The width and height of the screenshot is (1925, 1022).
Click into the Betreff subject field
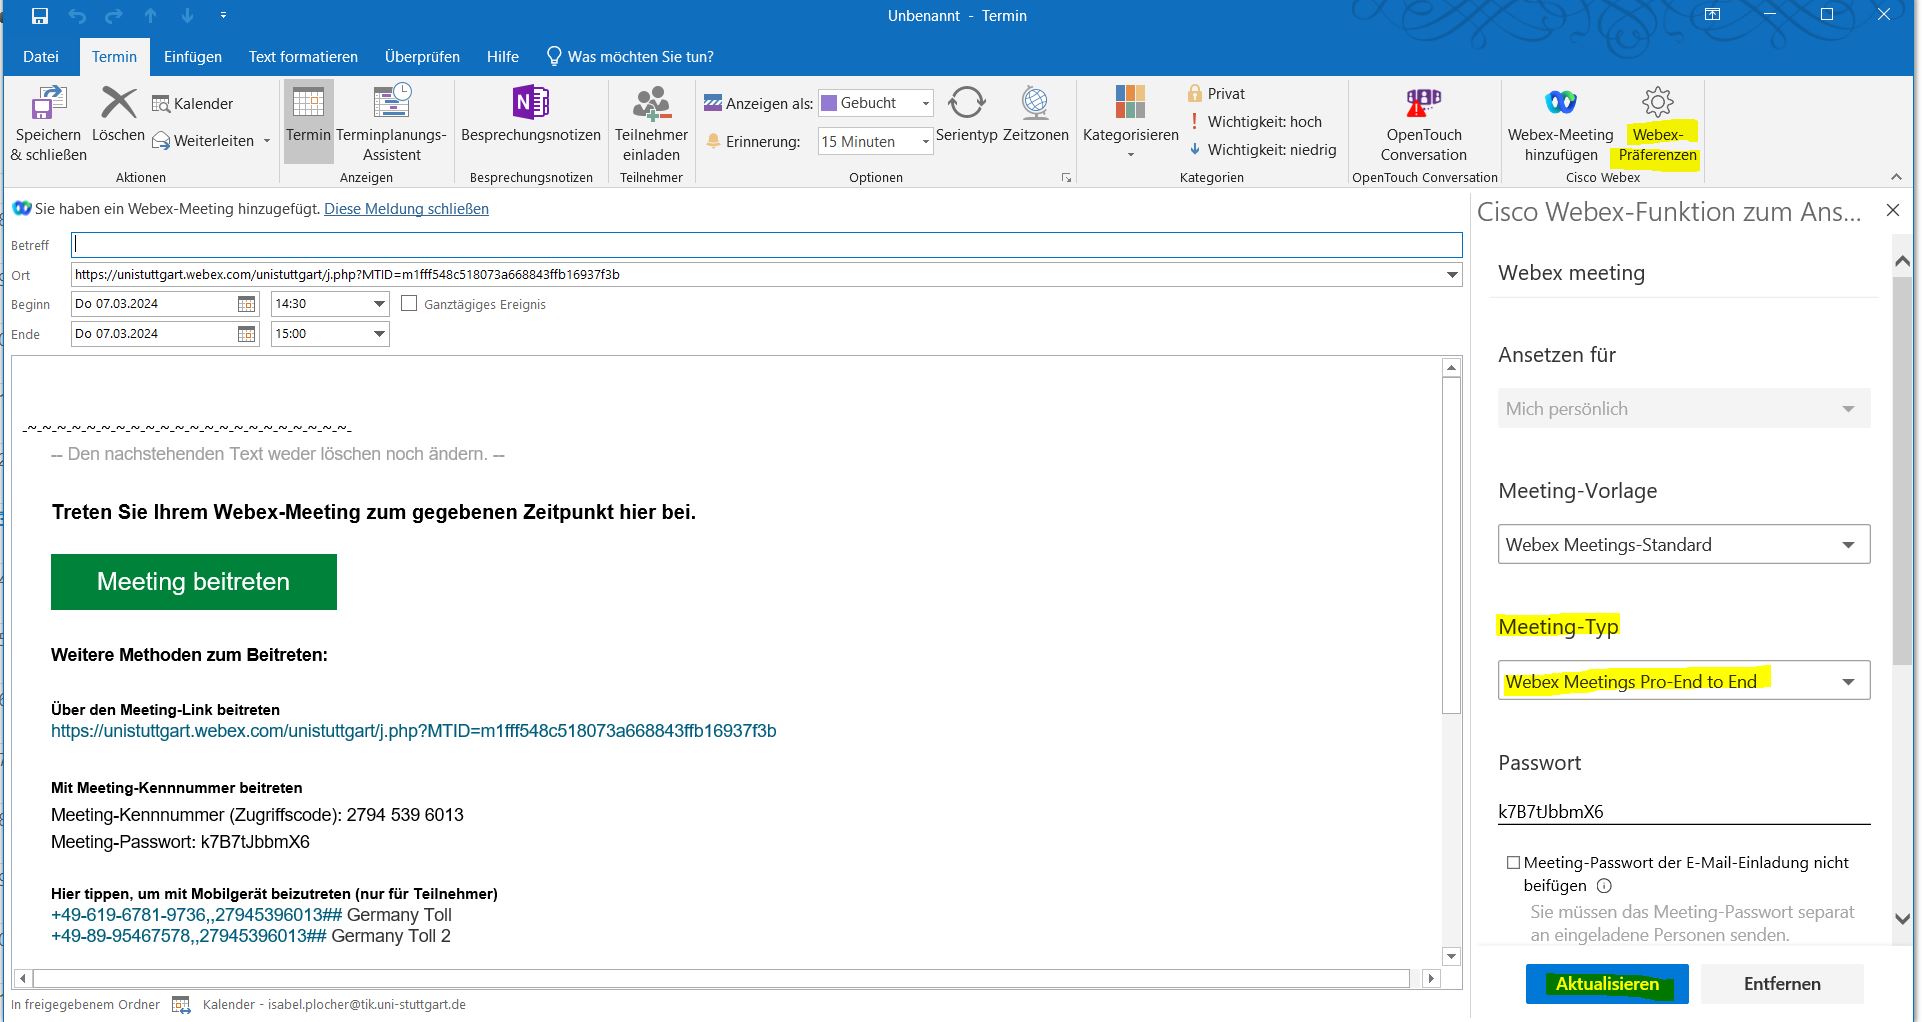766,245
